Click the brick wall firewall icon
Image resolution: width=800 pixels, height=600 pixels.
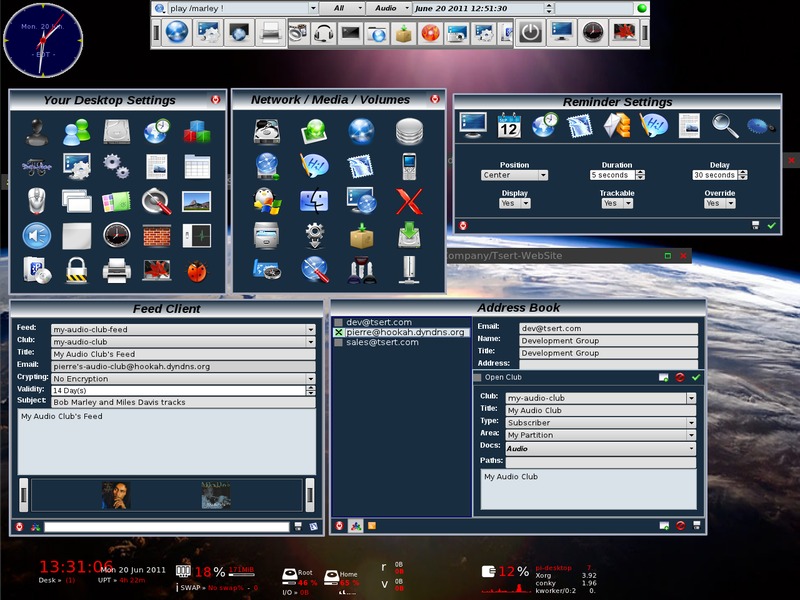[x=155, y=235]
